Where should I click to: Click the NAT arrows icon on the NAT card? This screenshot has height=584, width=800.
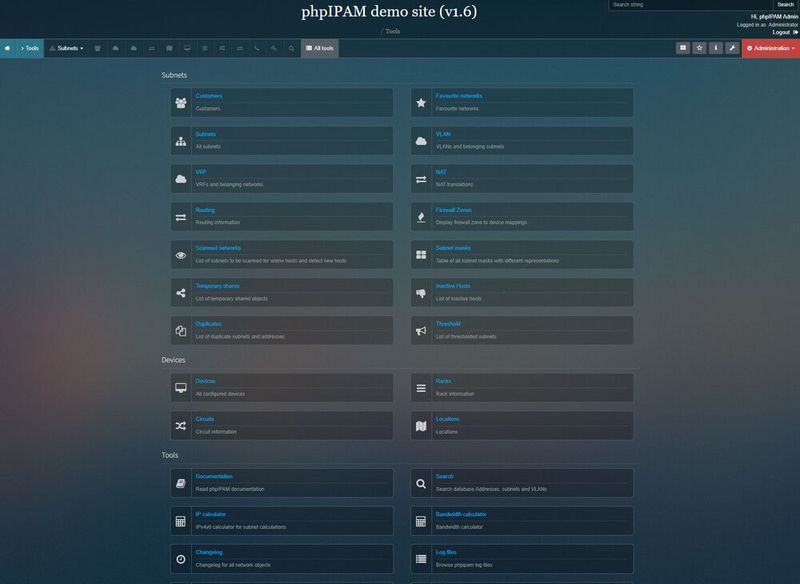(x=421, y=177)
